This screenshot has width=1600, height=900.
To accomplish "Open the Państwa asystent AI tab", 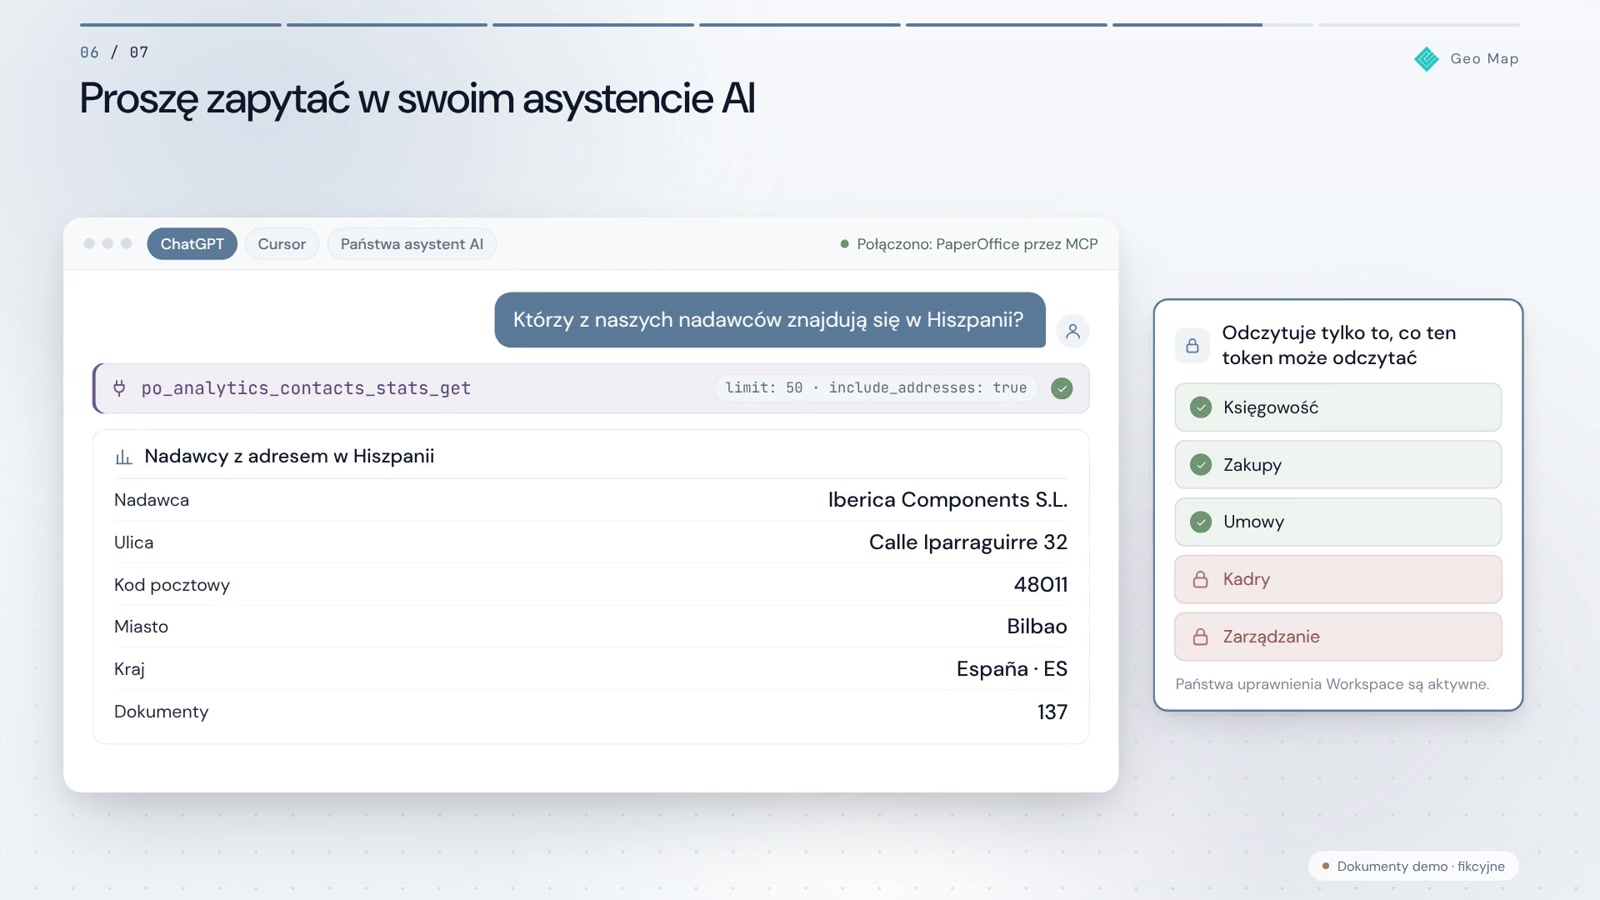I will click(412, 244).
